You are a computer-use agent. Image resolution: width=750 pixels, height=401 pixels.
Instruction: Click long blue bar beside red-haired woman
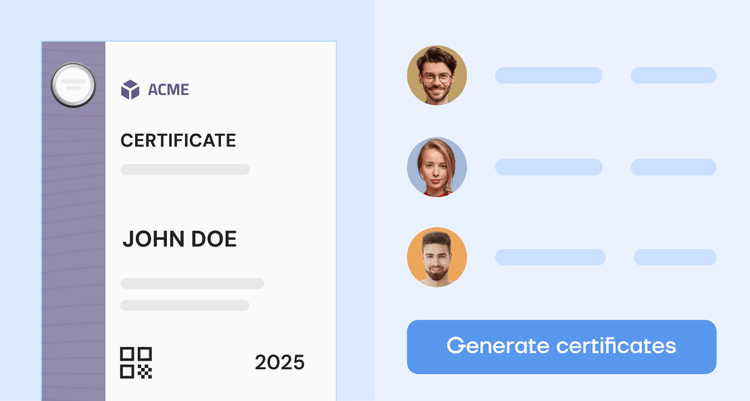(x=548, y=167)
